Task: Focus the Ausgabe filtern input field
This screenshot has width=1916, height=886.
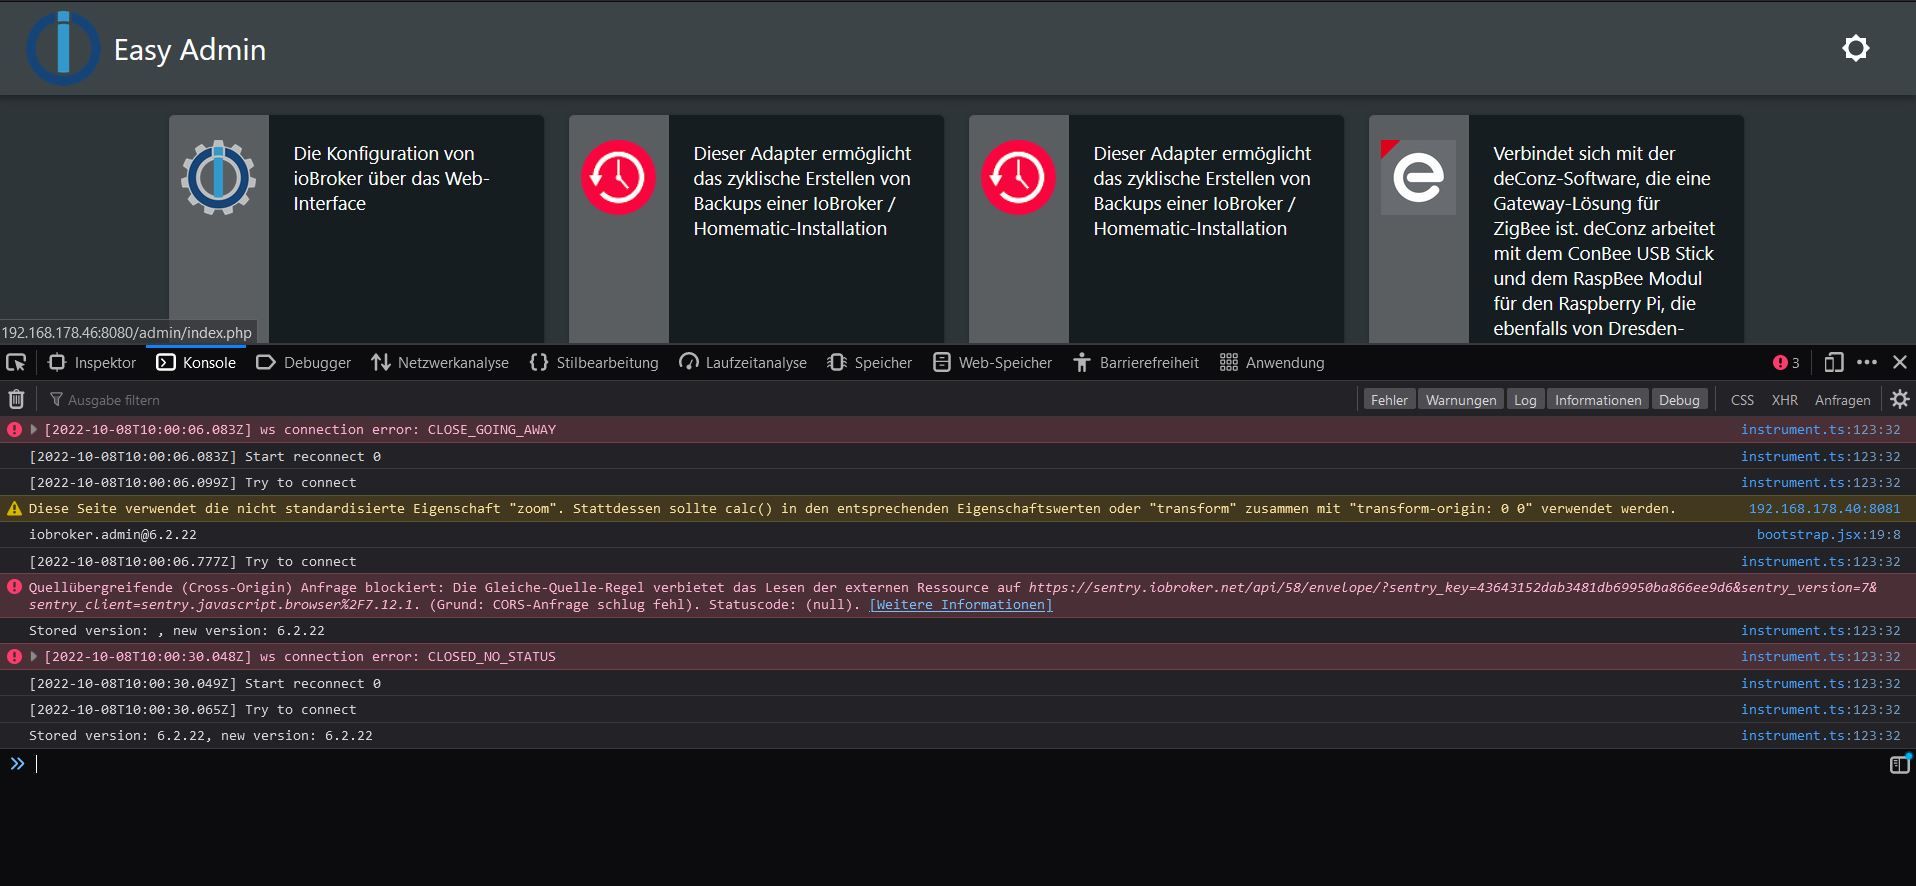Action: click(x=700, y=400)
